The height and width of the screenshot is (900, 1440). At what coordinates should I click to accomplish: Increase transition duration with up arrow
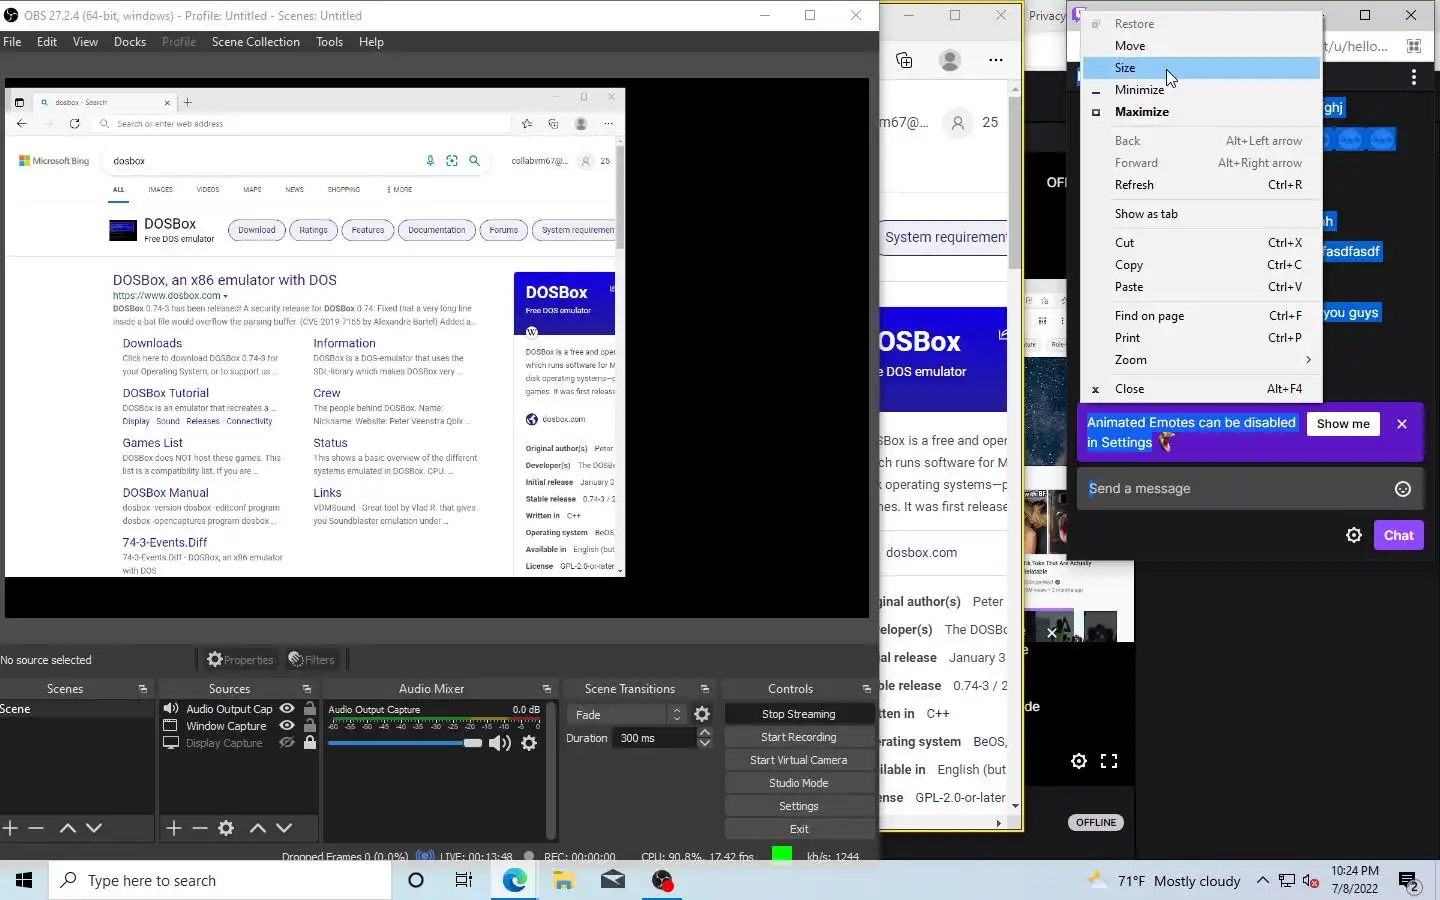tap(705, 733)
